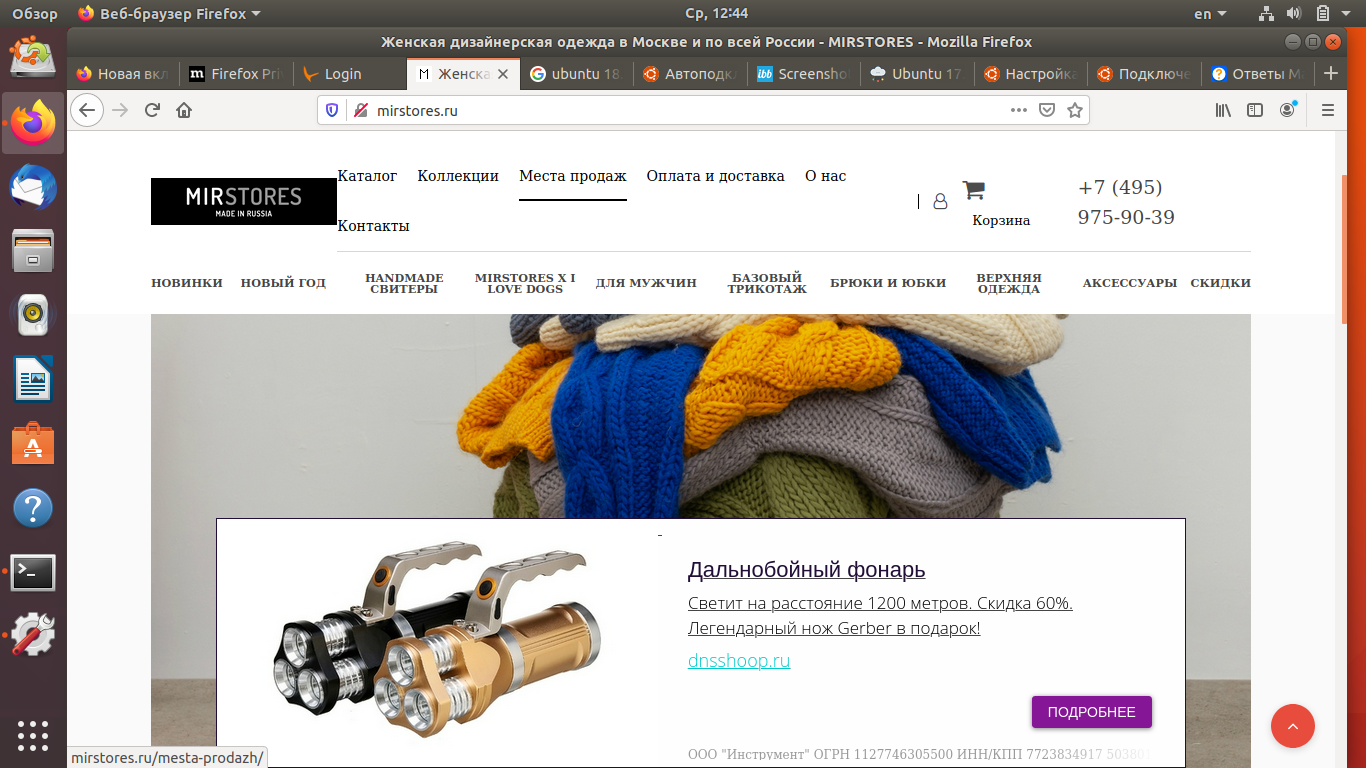Expand the page actions three-dot menu

[x=1019, y=110]
